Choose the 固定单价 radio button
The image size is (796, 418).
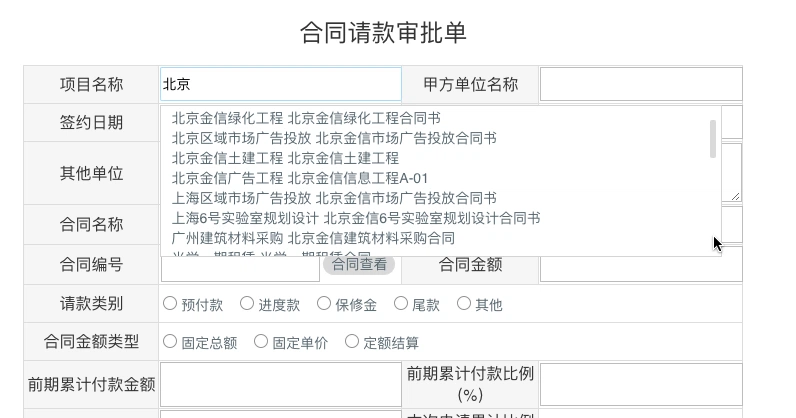click(261, 342)
